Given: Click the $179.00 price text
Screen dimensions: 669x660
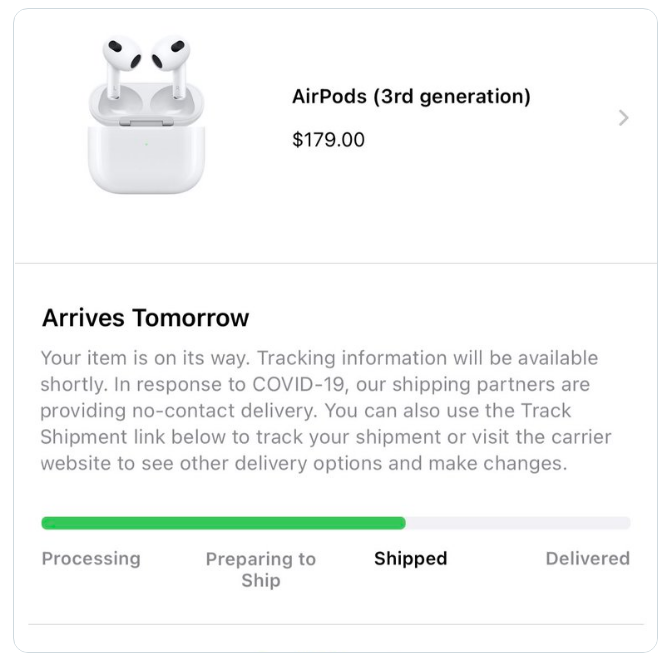Looking at the screenshot, I should point(328,139).
